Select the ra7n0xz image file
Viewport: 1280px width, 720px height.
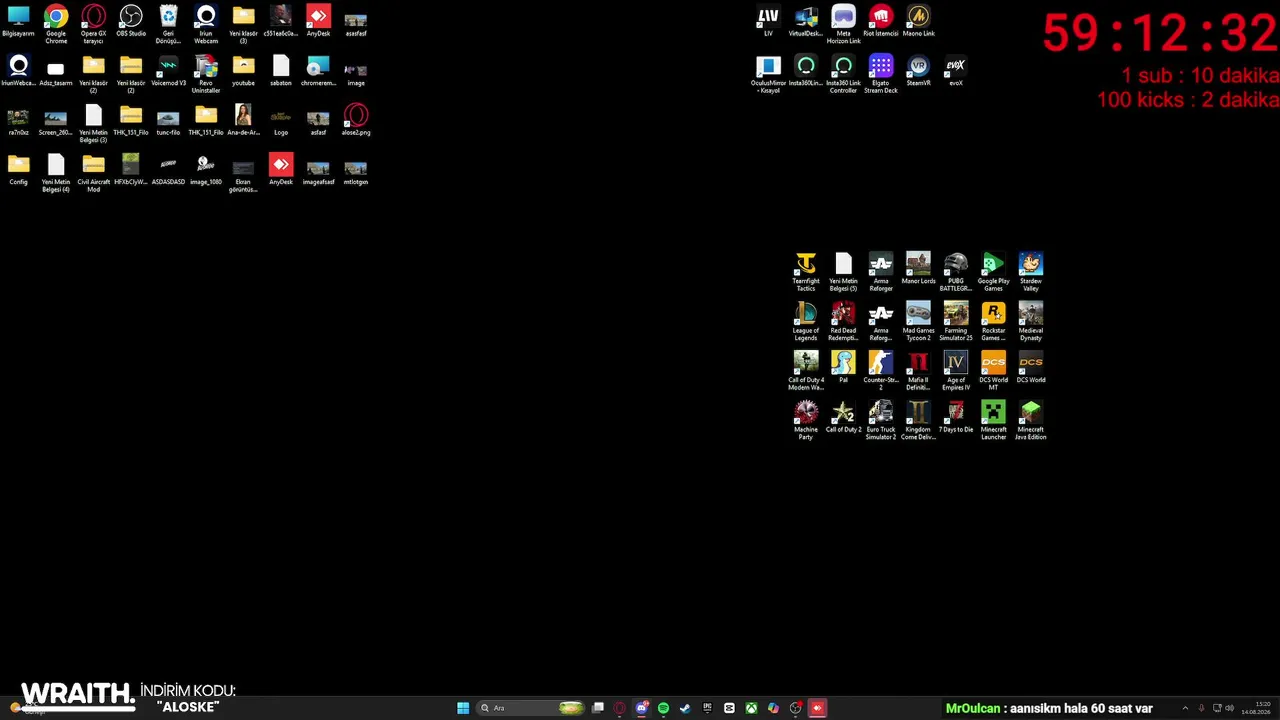click(x=18, y=120)
